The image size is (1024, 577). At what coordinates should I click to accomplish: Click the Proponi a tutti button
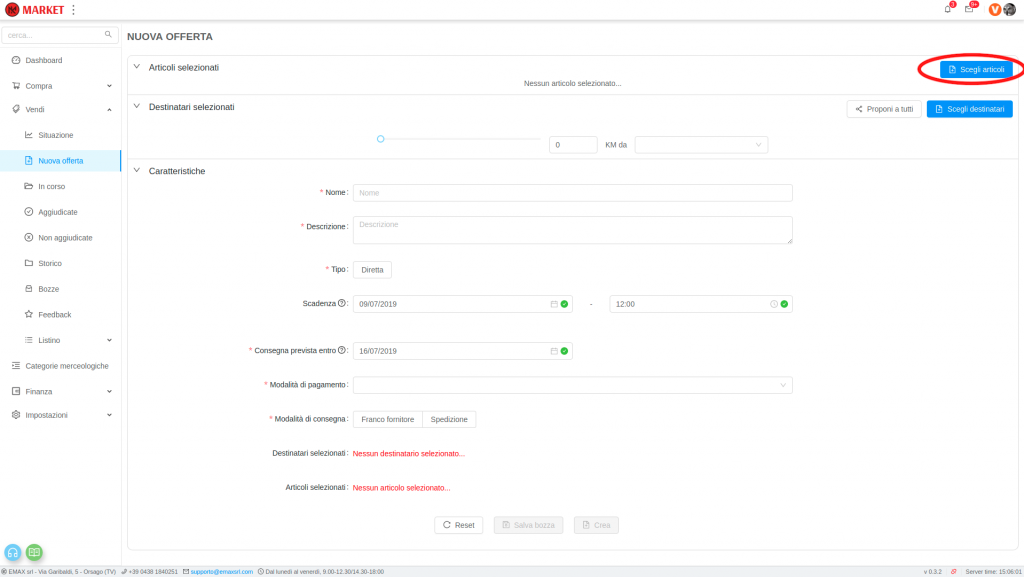tap(884, 109)
